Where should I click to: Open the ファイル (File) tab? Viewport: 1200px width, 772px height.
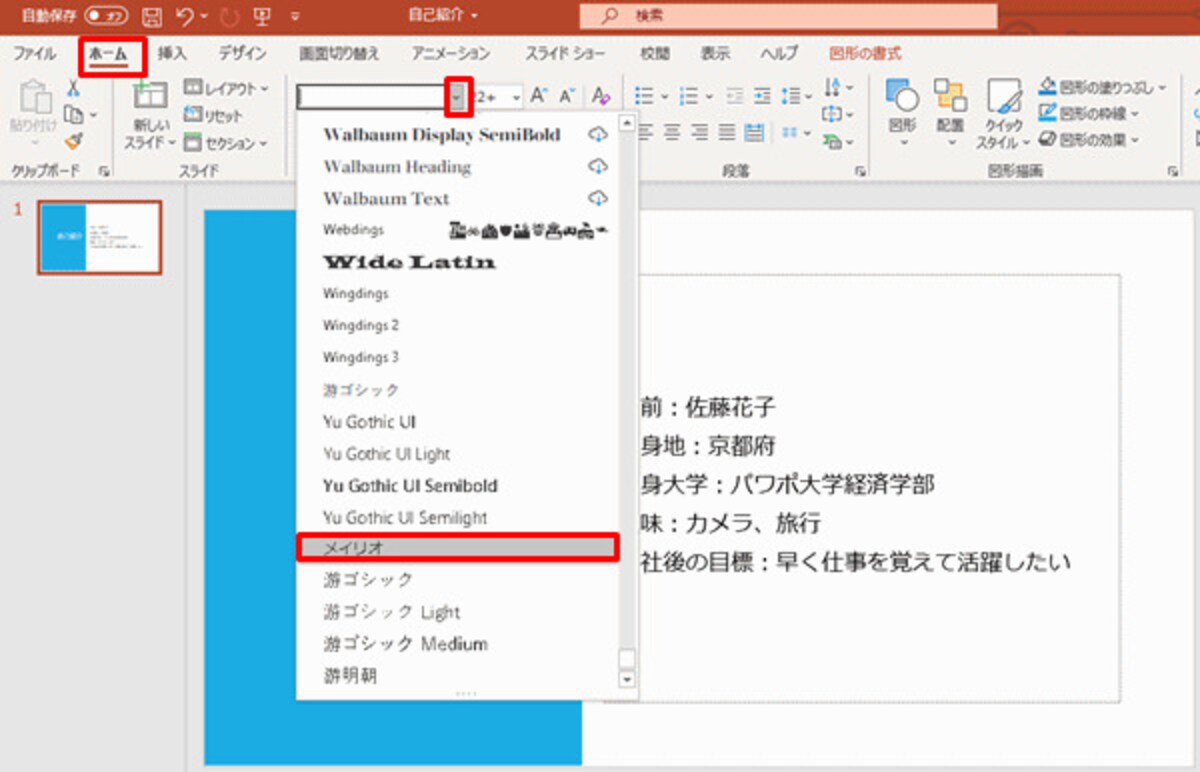tap(34, 54)
